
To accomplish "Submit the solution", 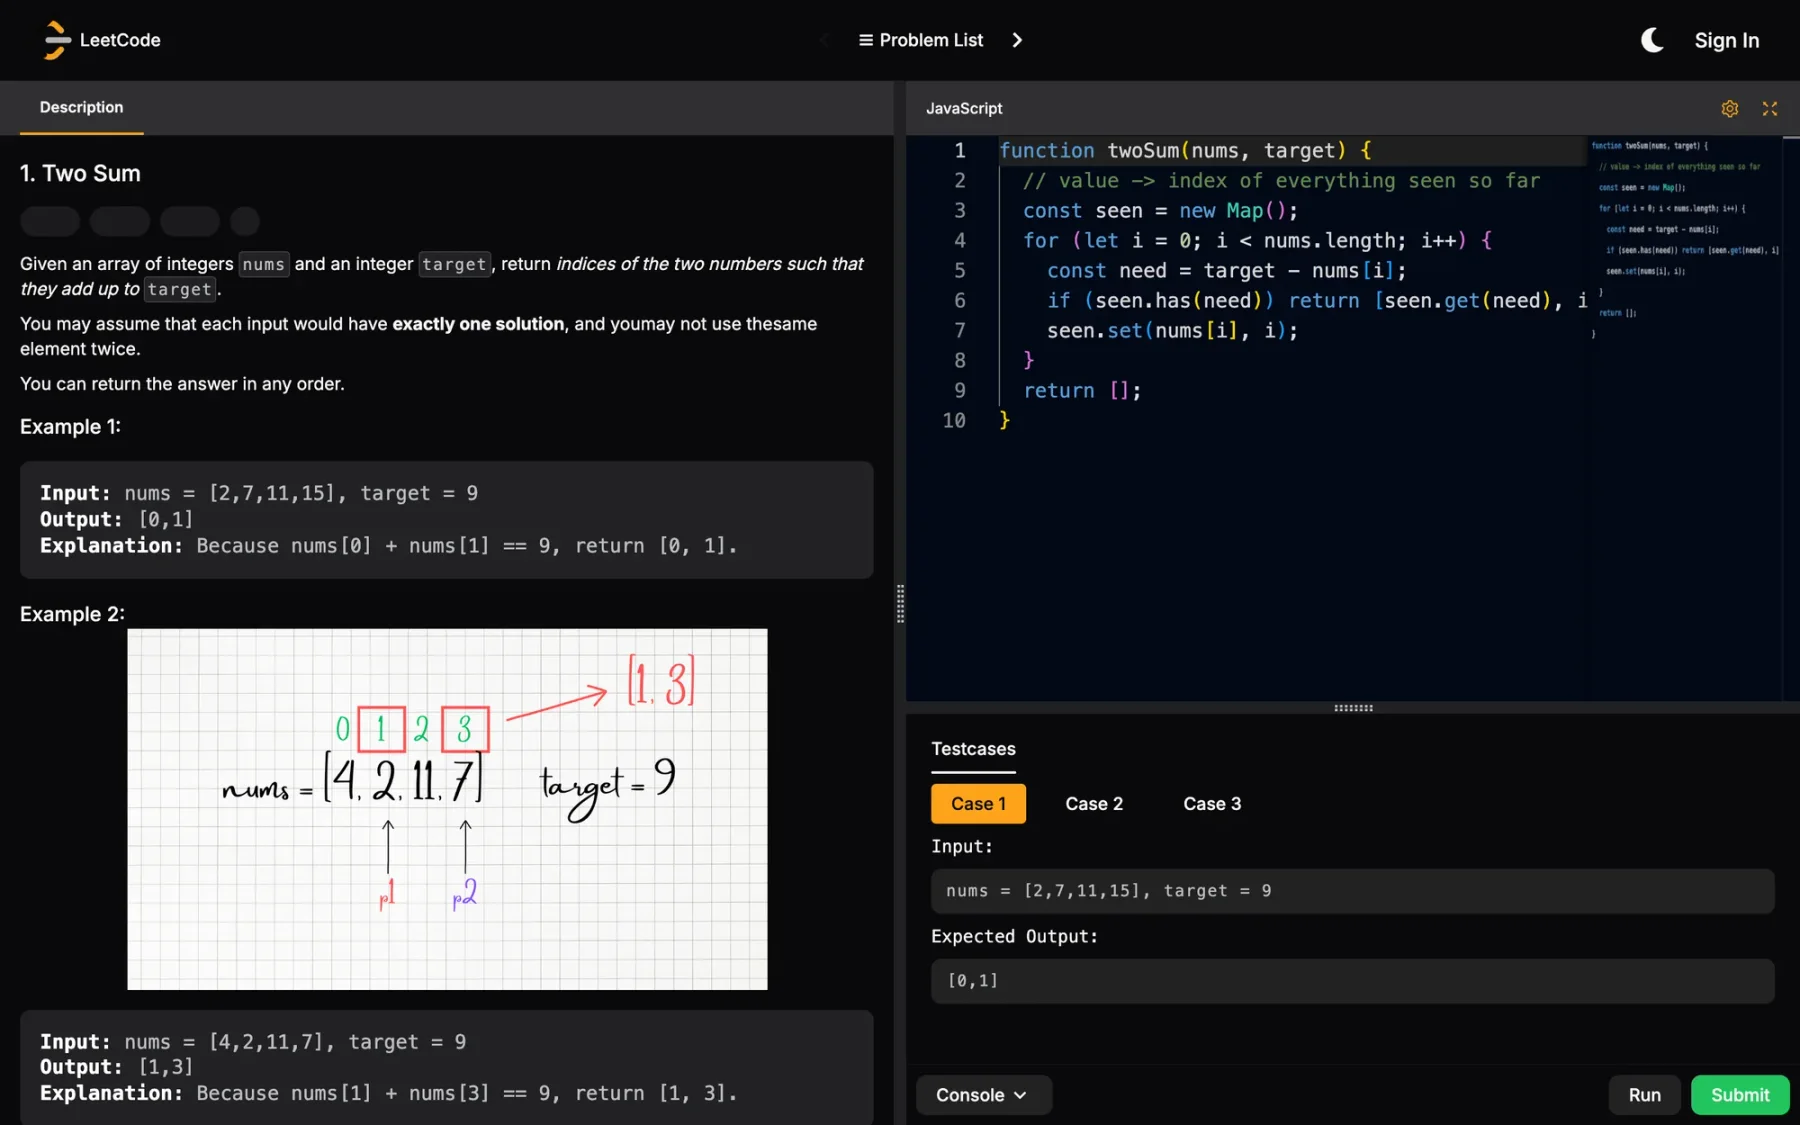I will [1740, 1095].
